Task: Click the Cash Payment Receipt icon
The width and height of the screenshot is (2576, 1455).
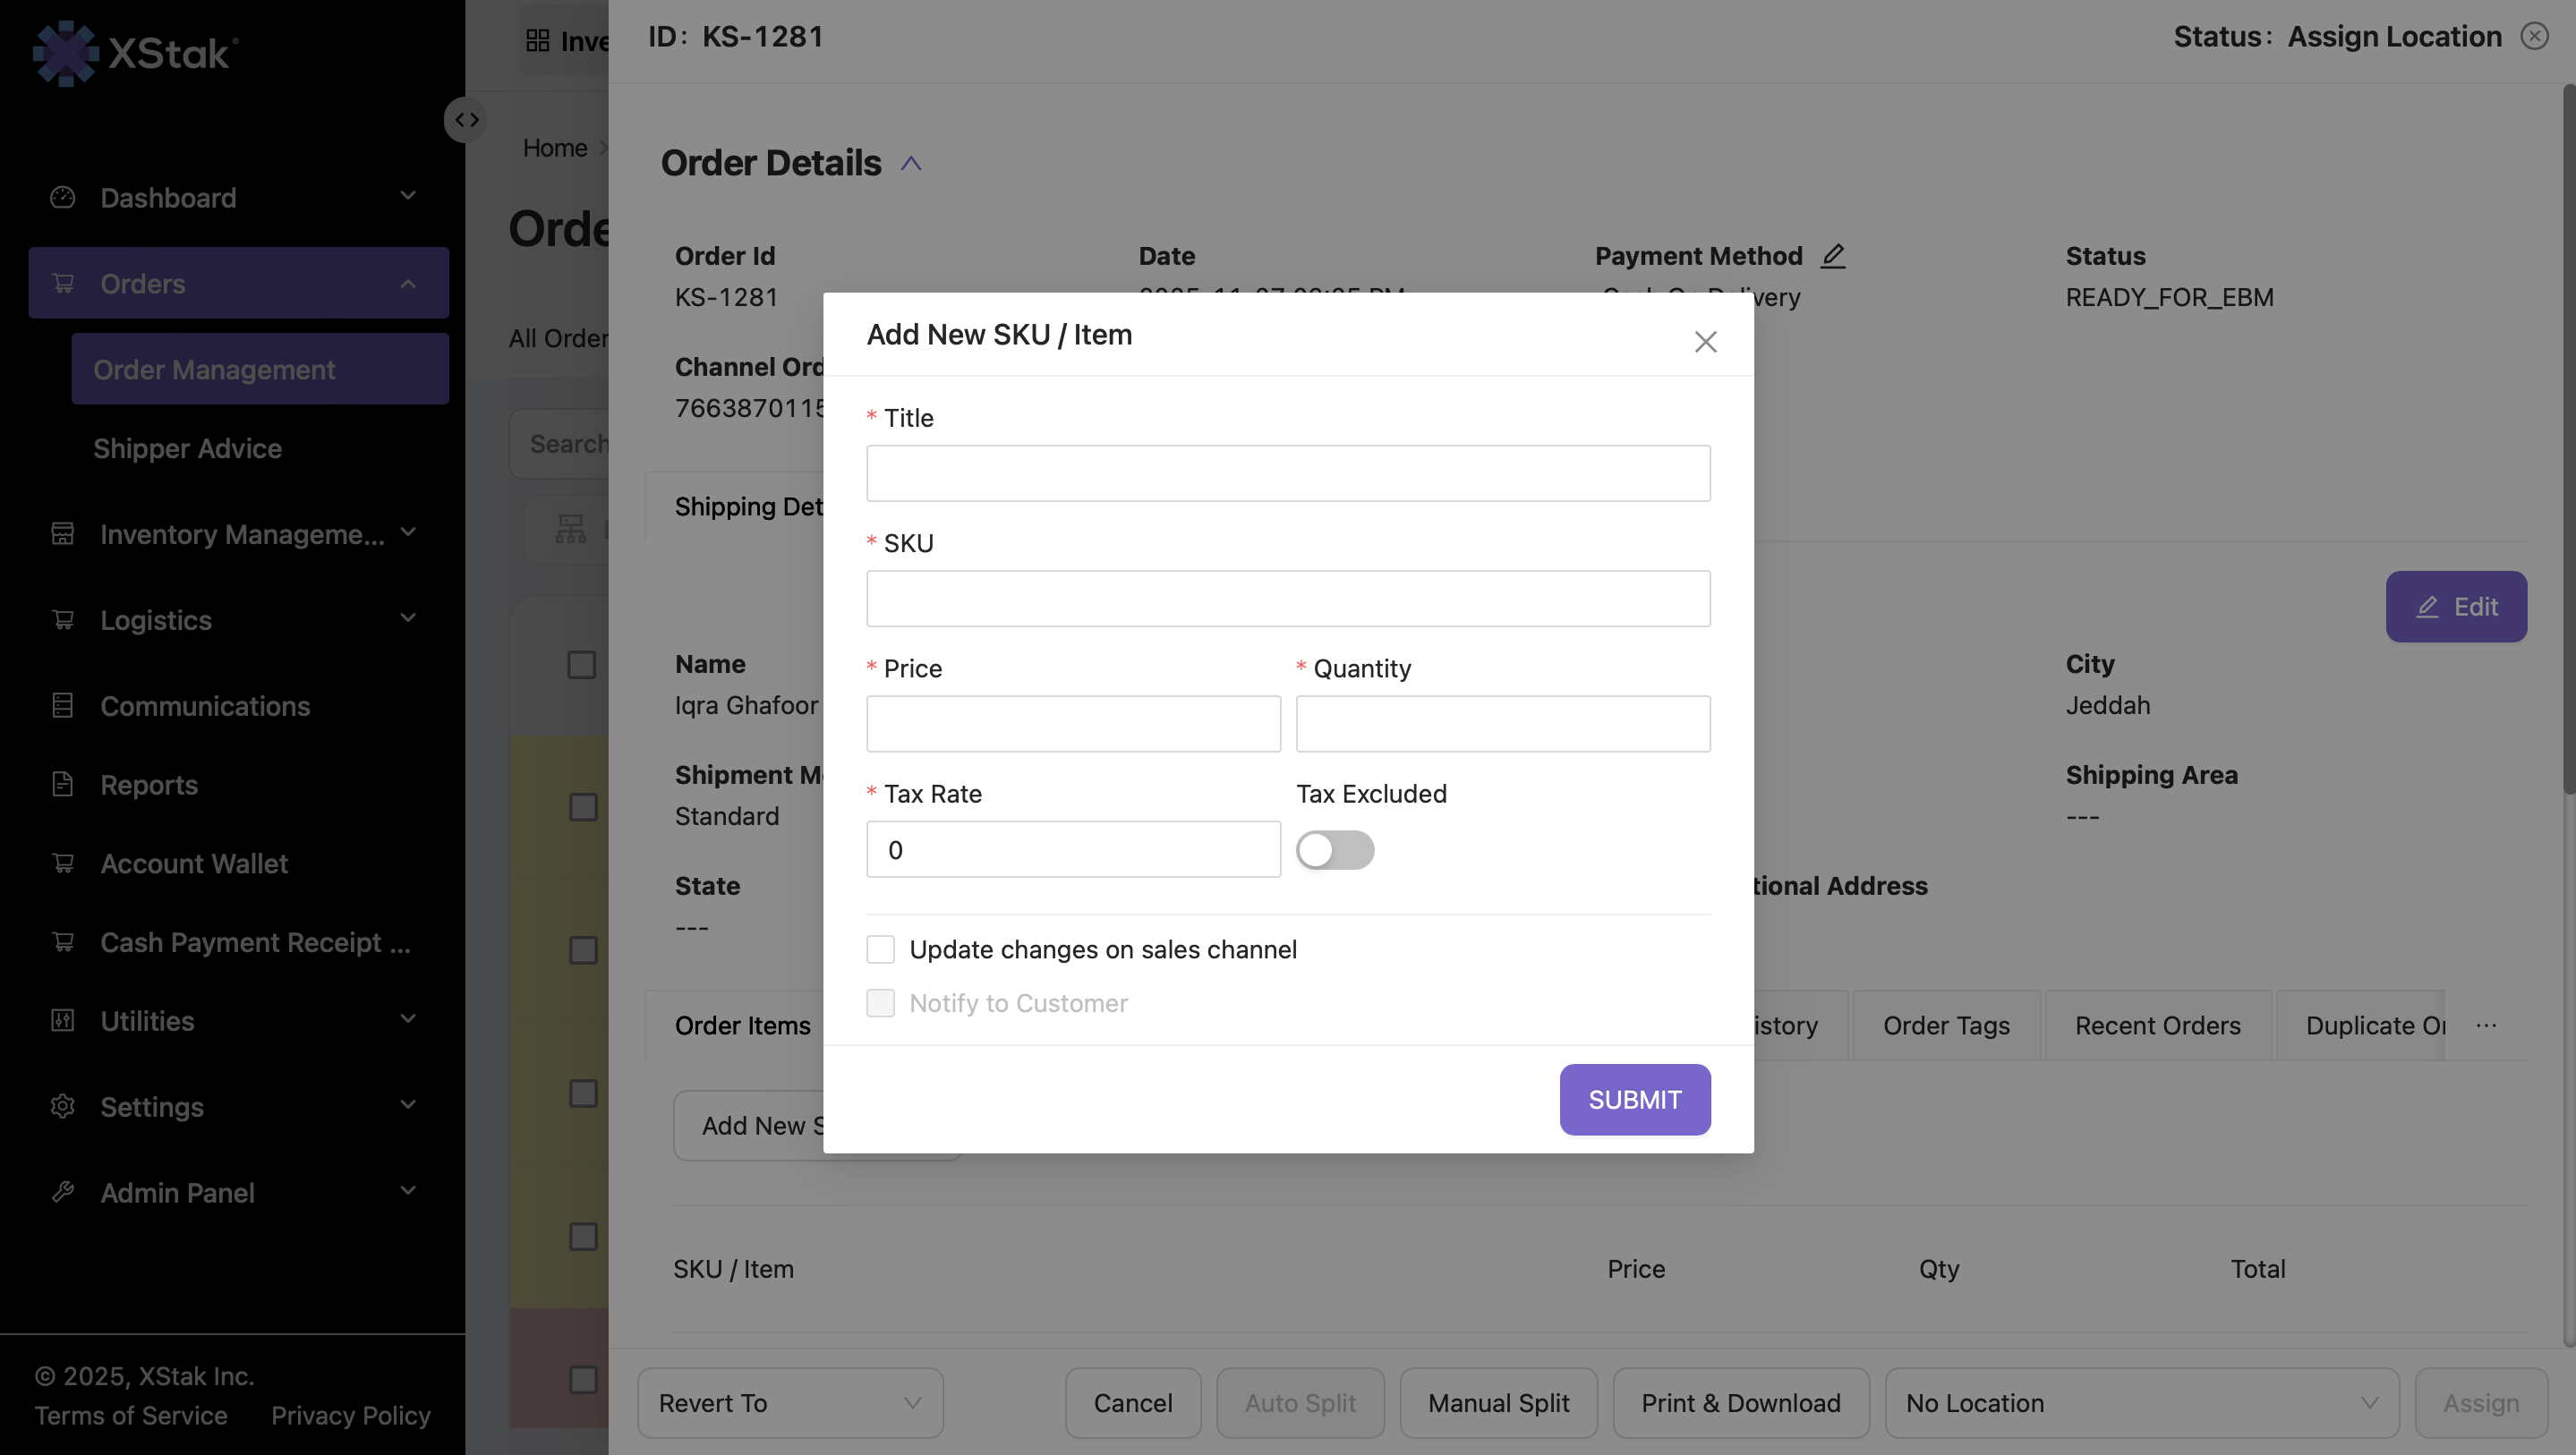Action: tap(63, 941)
